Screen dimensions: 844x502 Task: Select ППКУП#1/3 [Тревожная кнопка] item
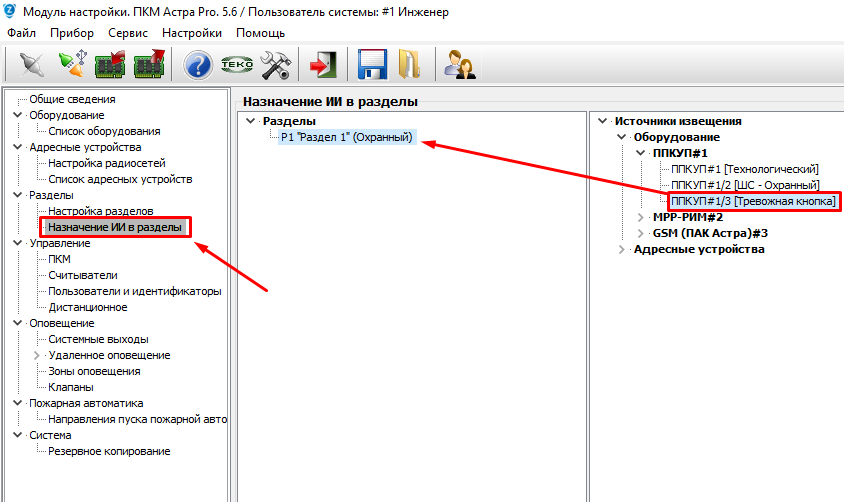[753, 201]
